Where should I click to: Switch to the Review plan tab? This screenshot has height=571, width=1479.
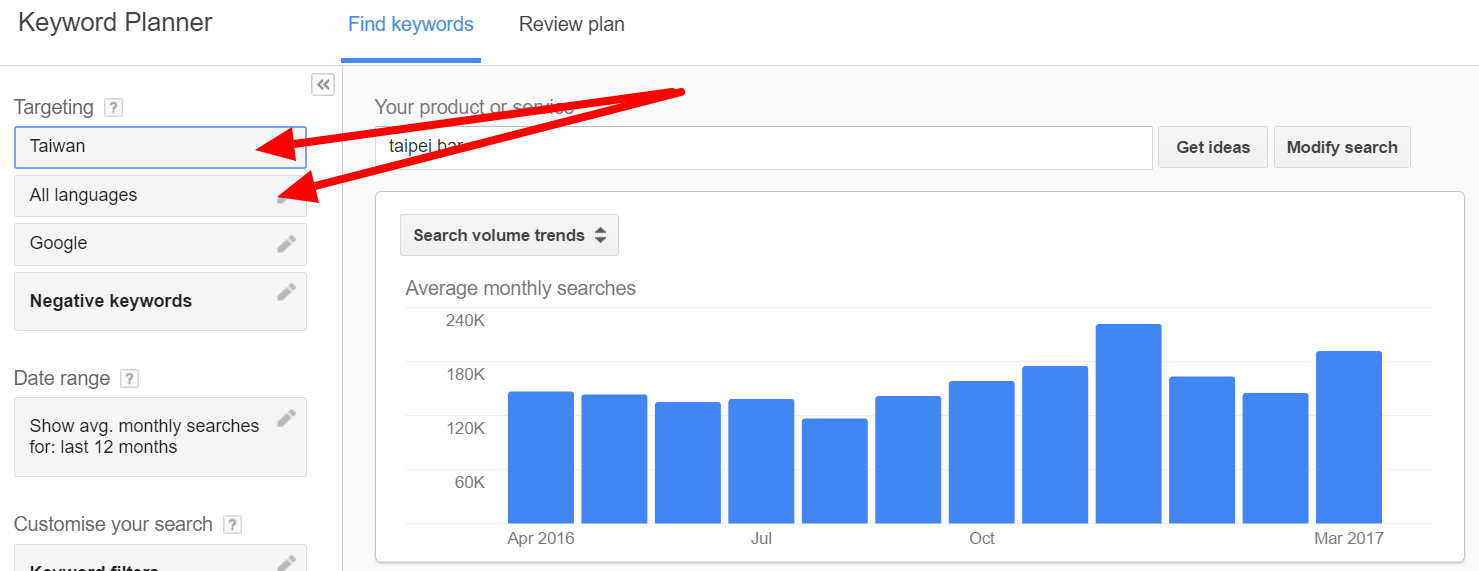pos(572,25)
